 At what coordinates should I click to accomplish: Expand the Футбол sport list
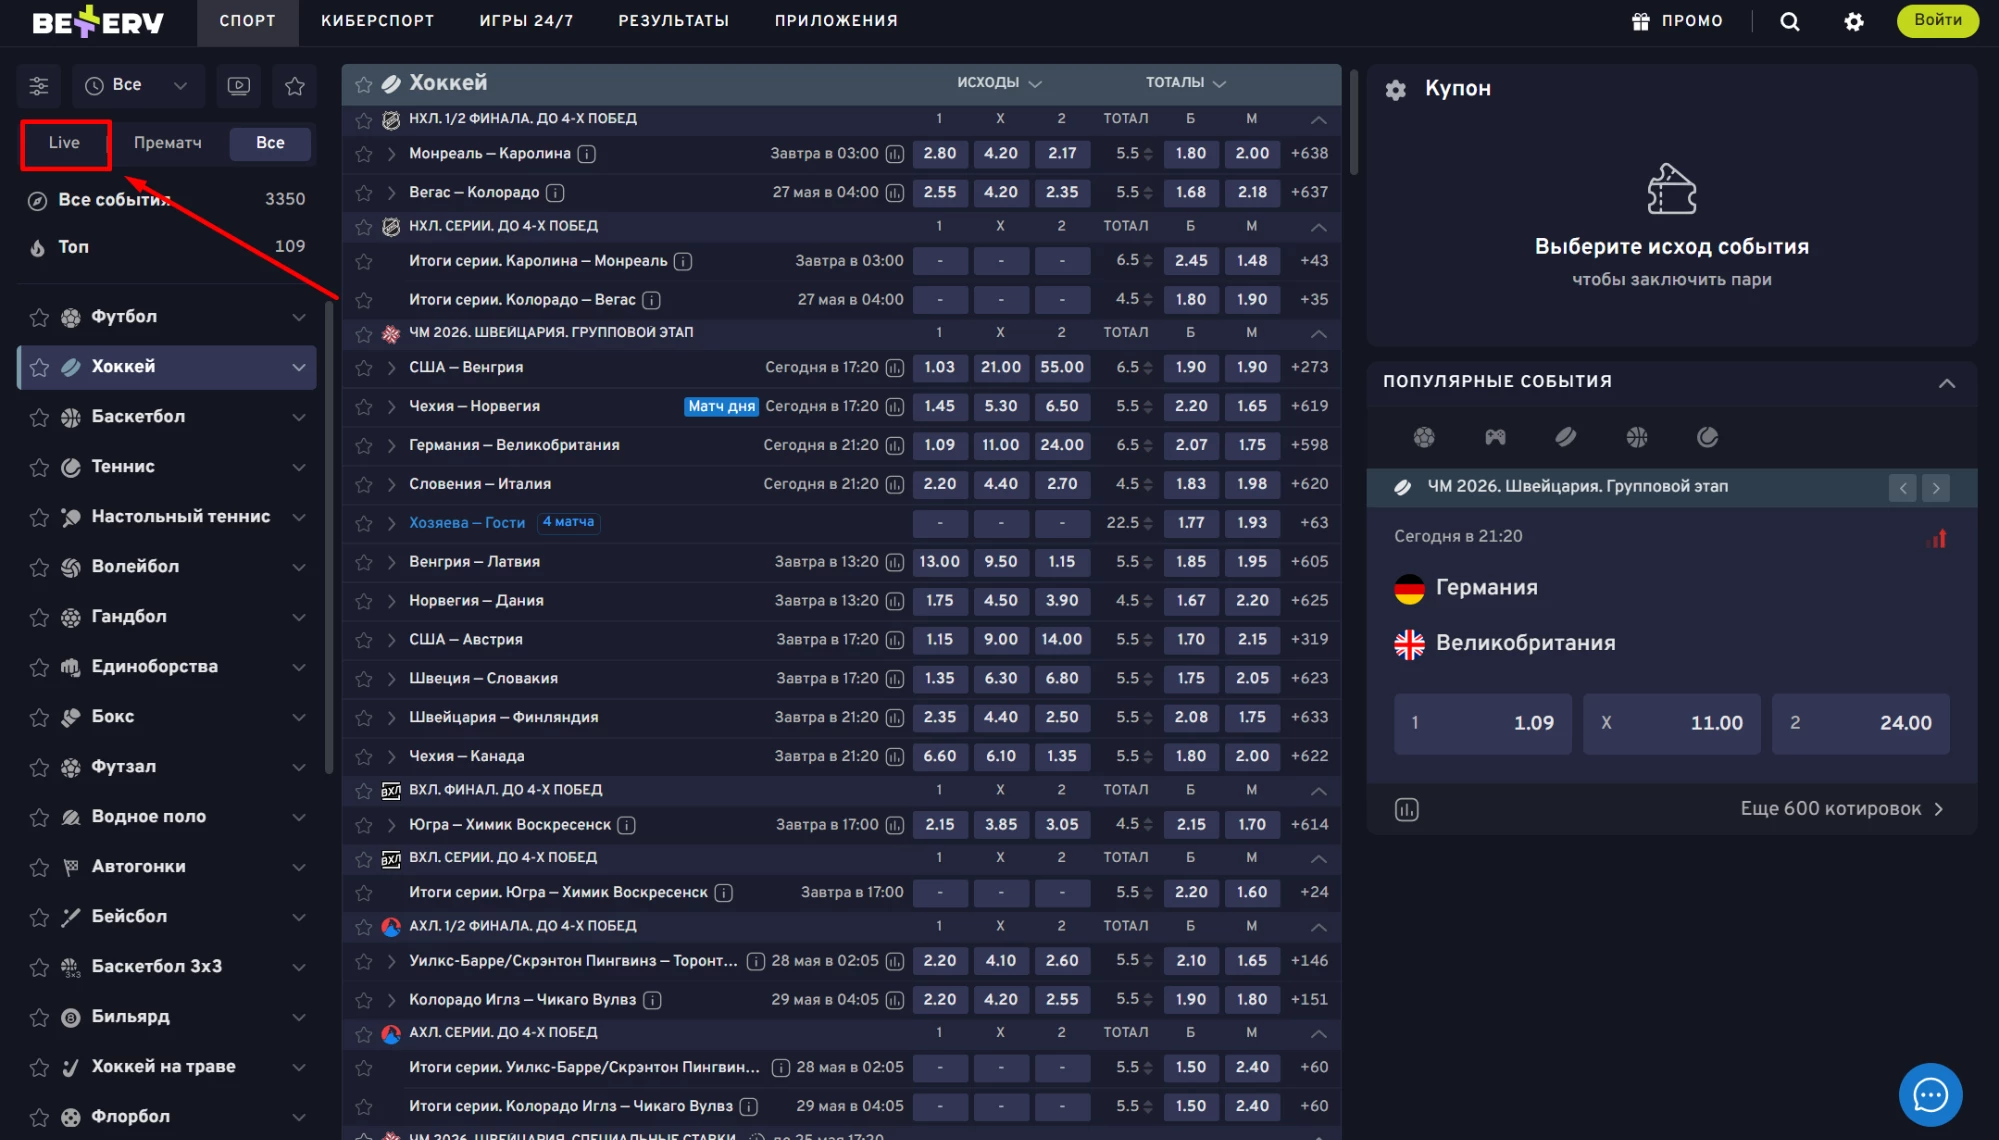point(299,317)
